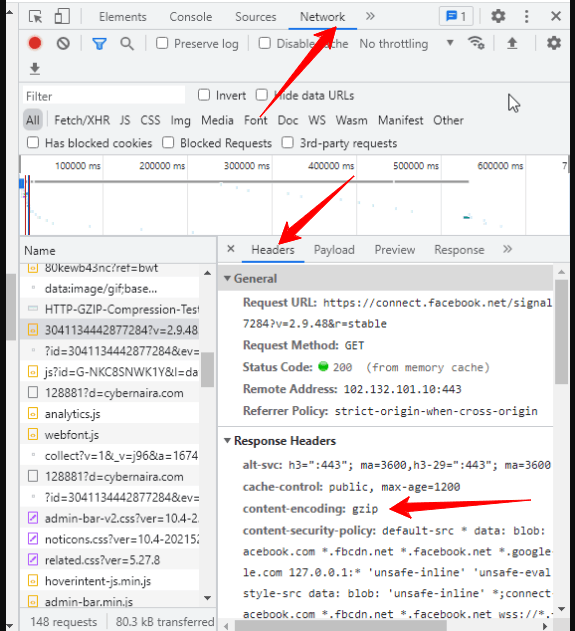
Task: Open the No throttling dropdown
Action: point(406,43)
